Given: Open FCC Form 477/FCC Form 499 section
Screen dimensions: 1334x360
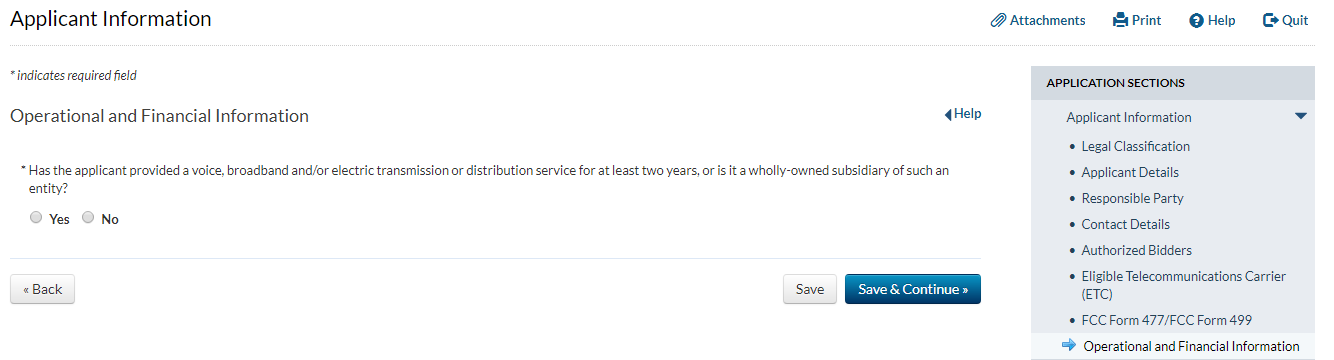Looking at the screenshot, I should 1166,320.
